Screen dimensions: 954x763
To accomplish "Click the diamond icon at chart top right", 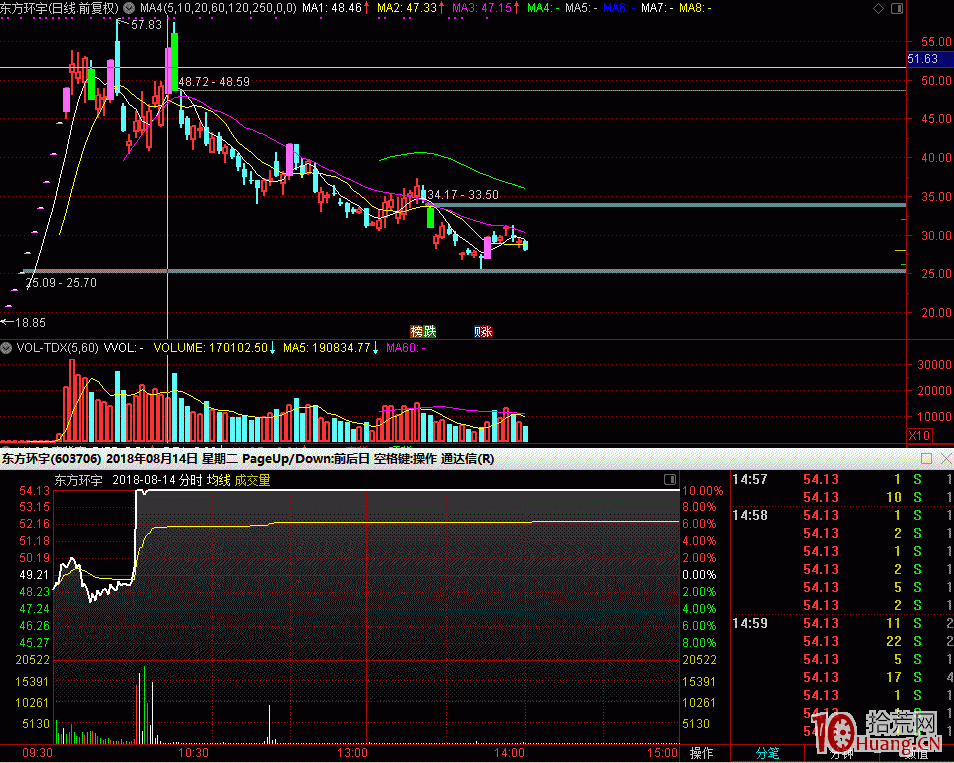I will click(878, 8).
